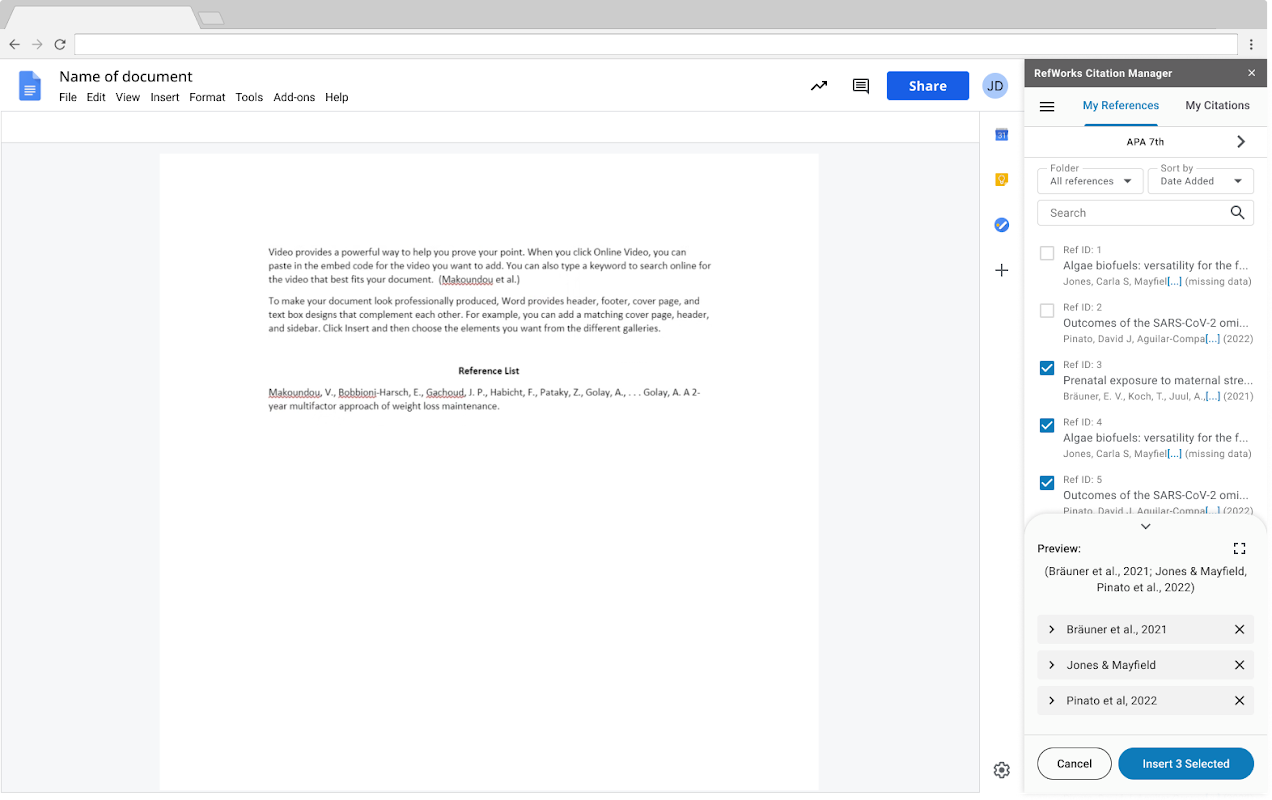
Task: Open the Tools menu
Action: click(x=249, y=98)
